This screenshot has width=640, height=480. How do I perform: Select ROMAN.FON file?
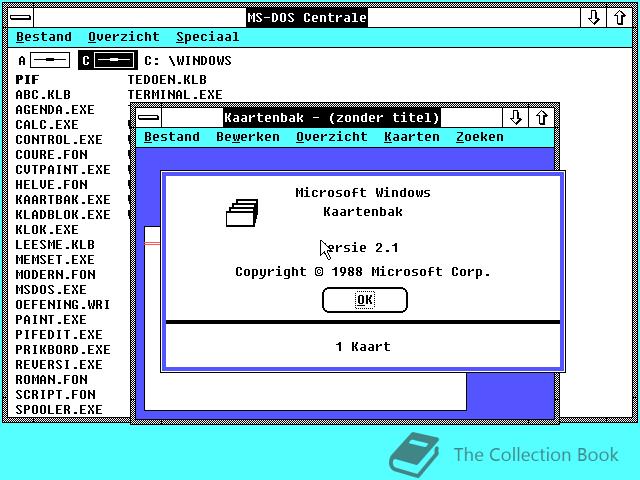pyautogui.click(x=51, y=380)
